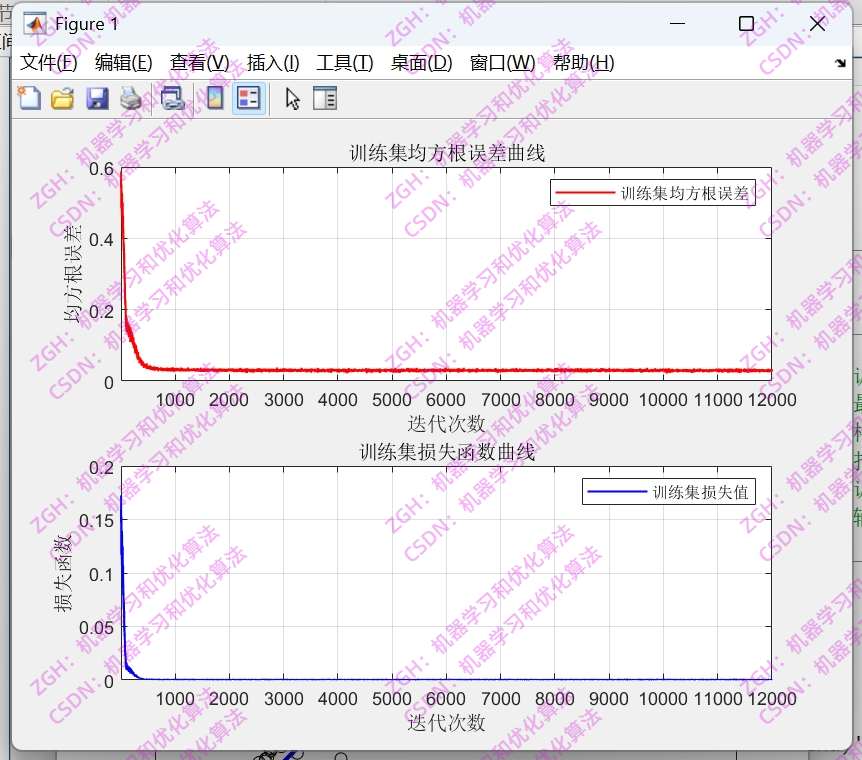The height and width of the screenshot is (760, 862).
Task: Click the Link Plot toolbar icon
Action: (x=172, y=99)
